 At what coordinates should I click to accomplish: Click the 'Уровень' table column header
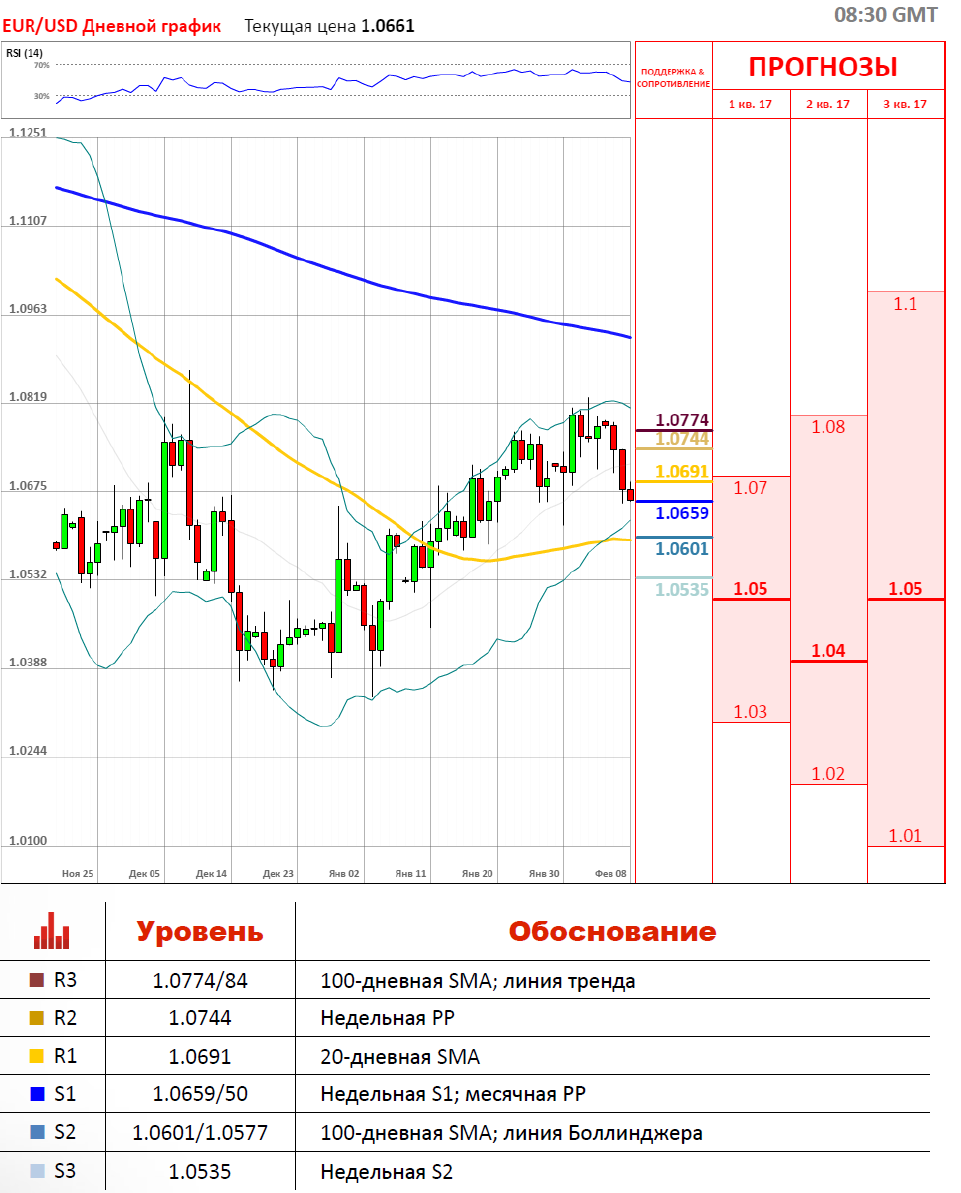pos(200,931)
